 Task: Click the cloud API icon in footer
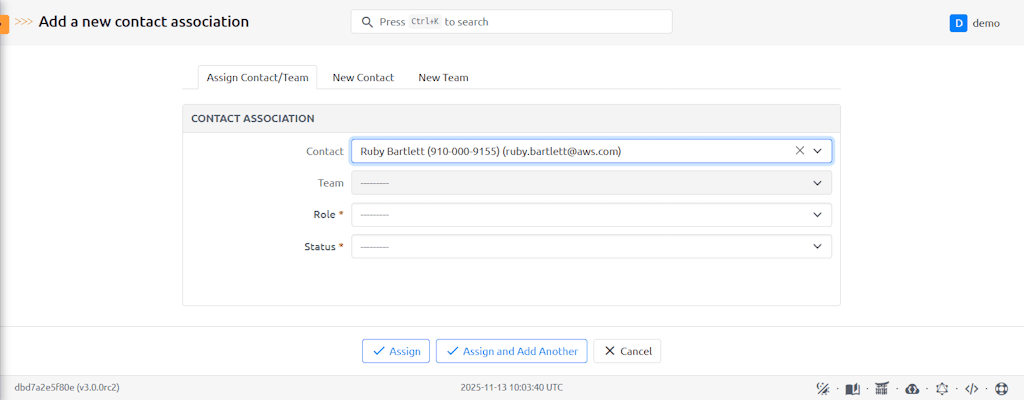[911, 388]
